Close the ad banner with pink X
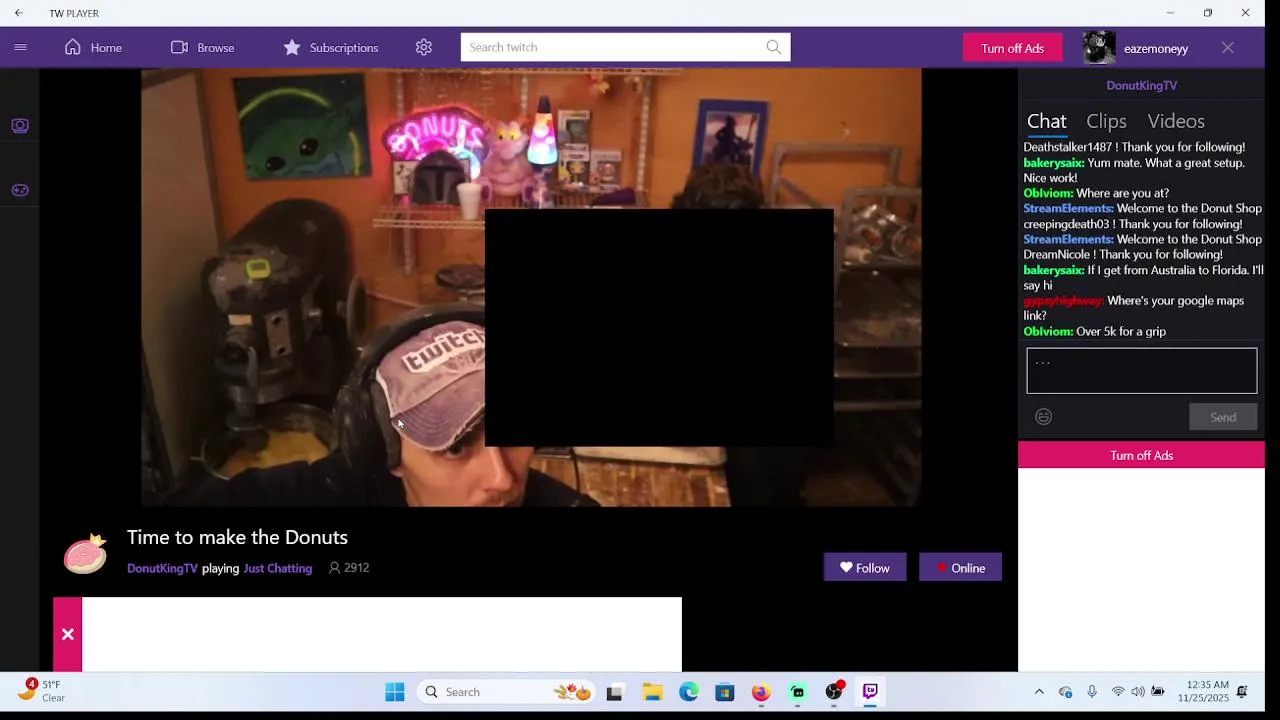The height and width of the screenshot is (720, 1280). [67, 634]
